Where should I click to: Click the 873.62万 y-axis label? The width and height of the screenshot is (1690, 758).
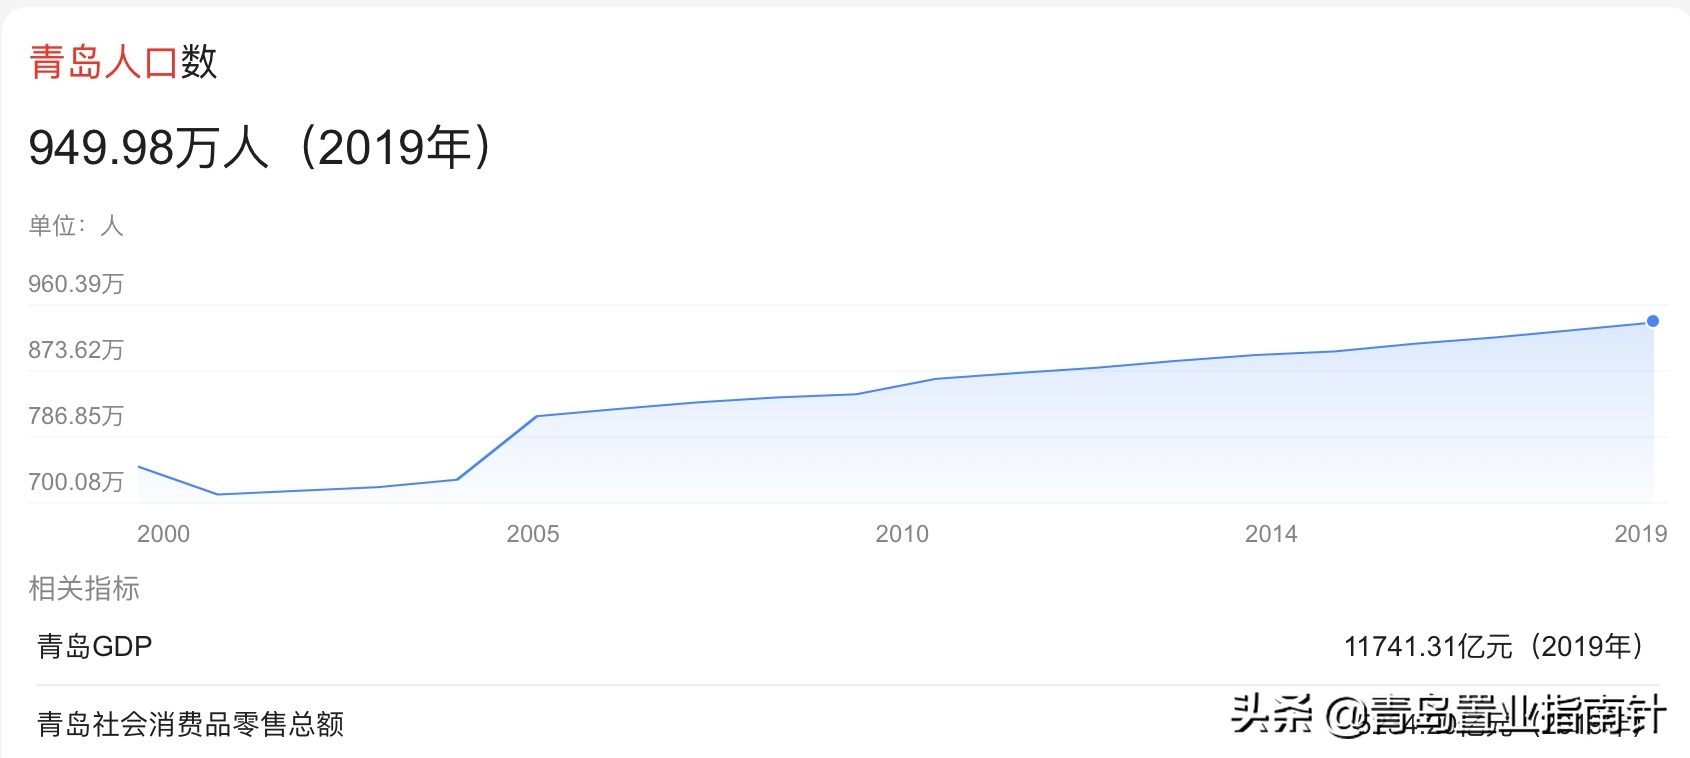tap(76, 350)
